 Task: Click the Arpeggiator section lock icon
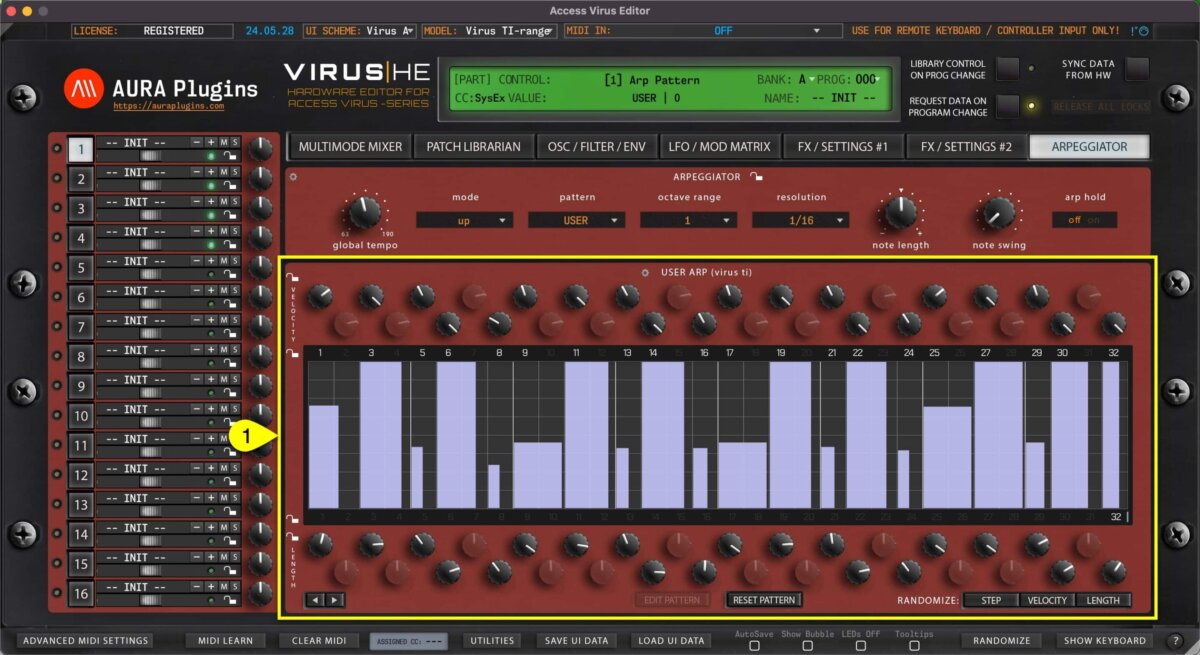tap(757, 177)
